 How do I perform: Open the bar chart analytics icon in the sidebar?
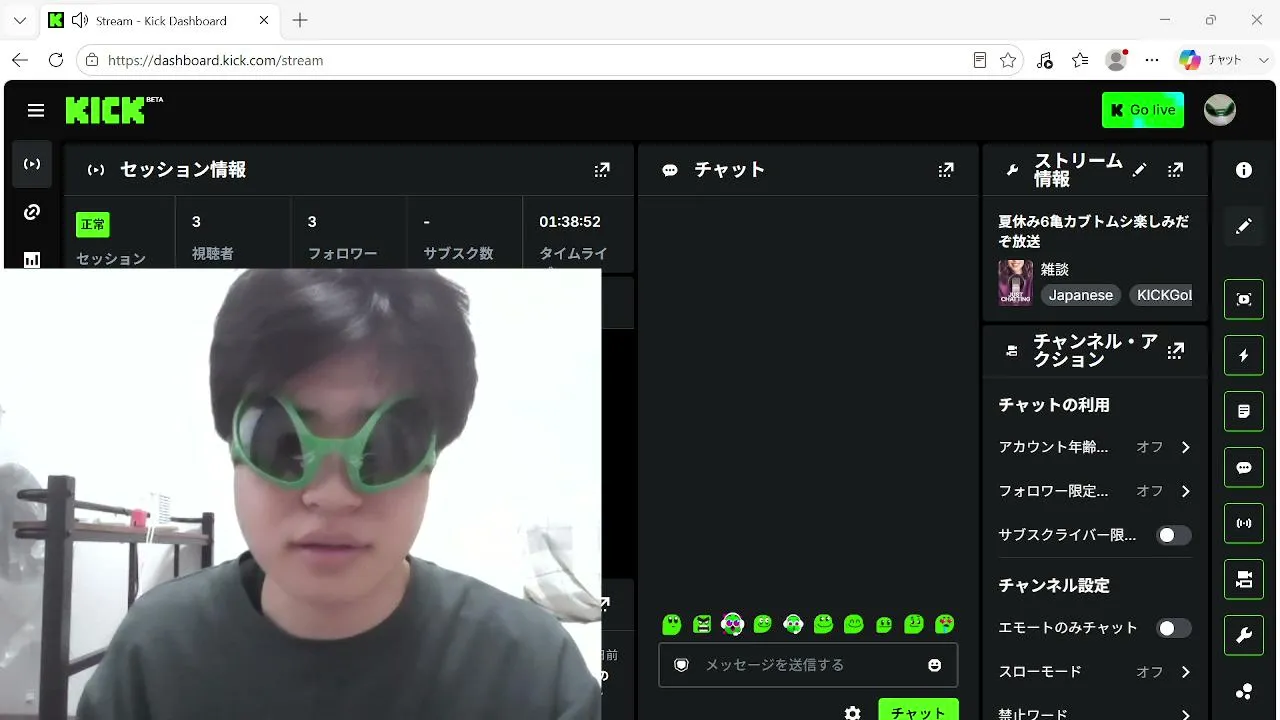coord(32,259)
